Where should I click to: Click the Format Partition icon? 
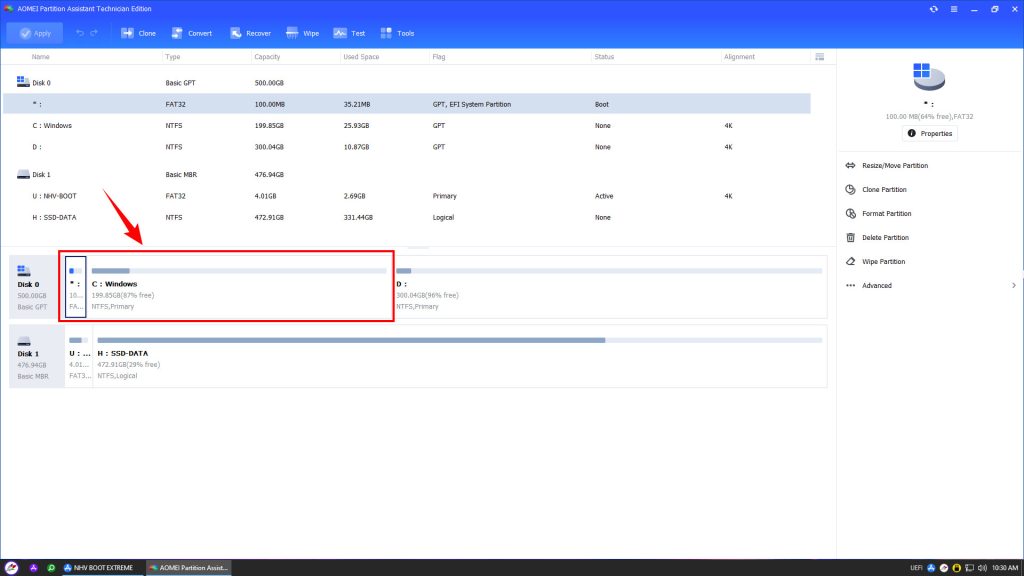tap(850, 214)
